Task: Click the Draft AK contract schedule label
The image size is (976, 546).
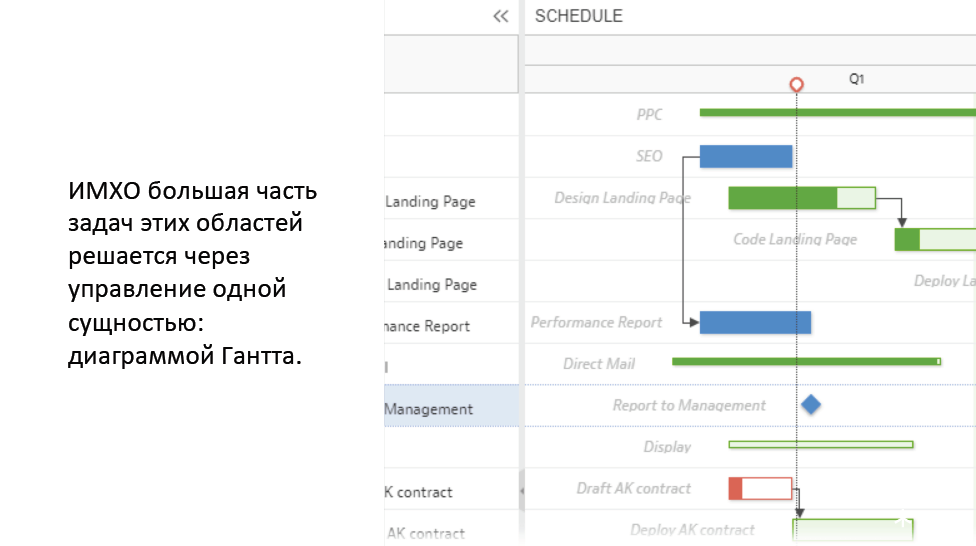Action: [x=634, y=489]
